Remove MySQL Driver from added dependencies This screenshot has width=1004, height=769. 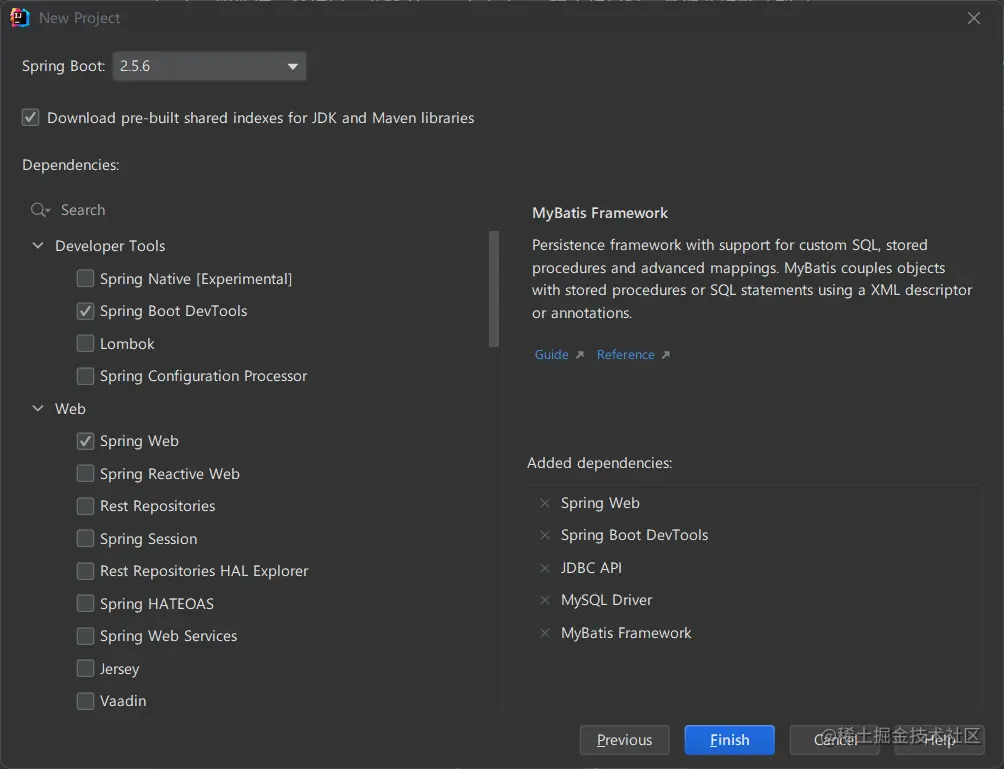tap(545, 600)
